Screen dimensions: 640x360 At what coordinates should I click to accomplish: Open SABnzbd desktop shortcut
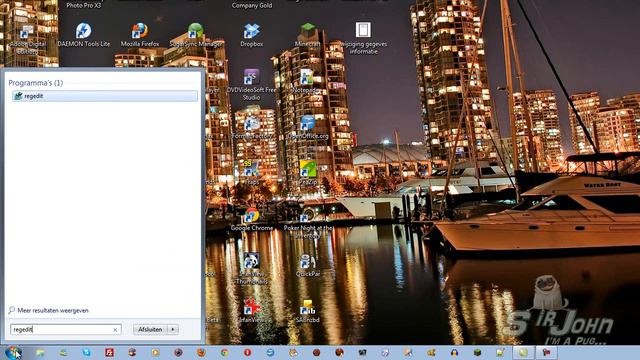click(307, 311)
